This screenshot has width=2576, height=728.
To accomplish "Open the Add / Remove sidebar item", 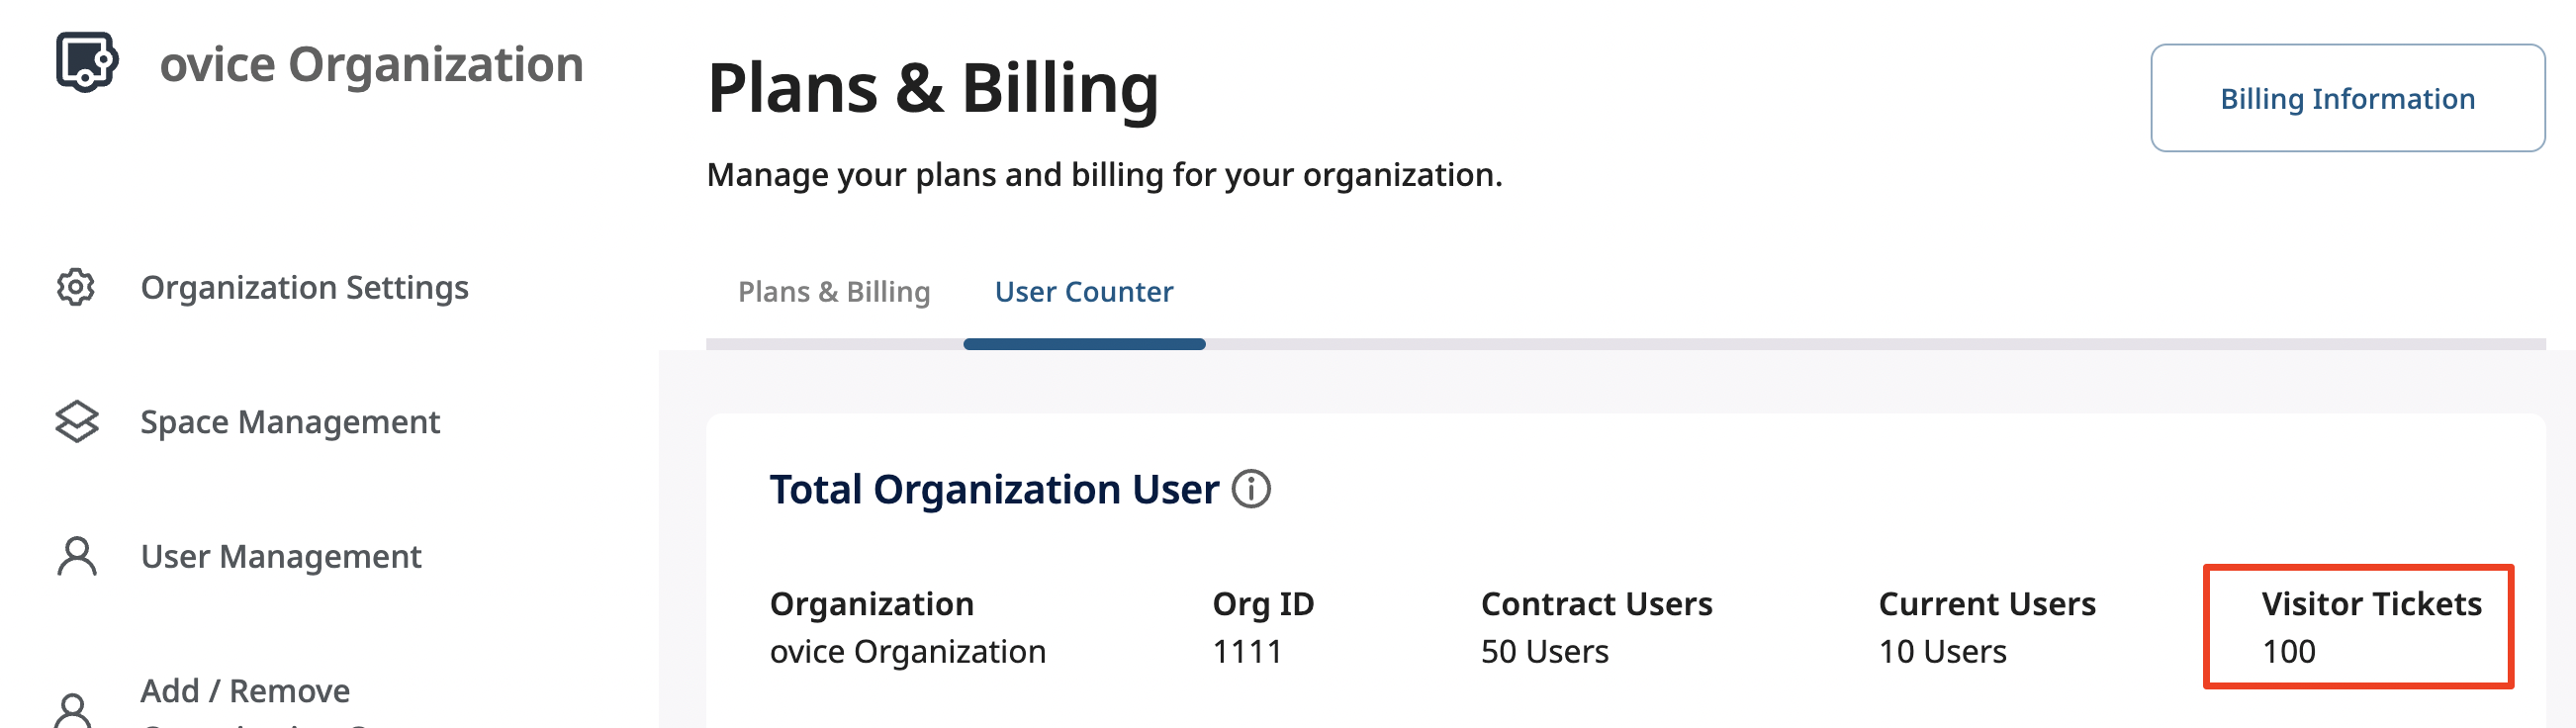I will pos(245,691).
